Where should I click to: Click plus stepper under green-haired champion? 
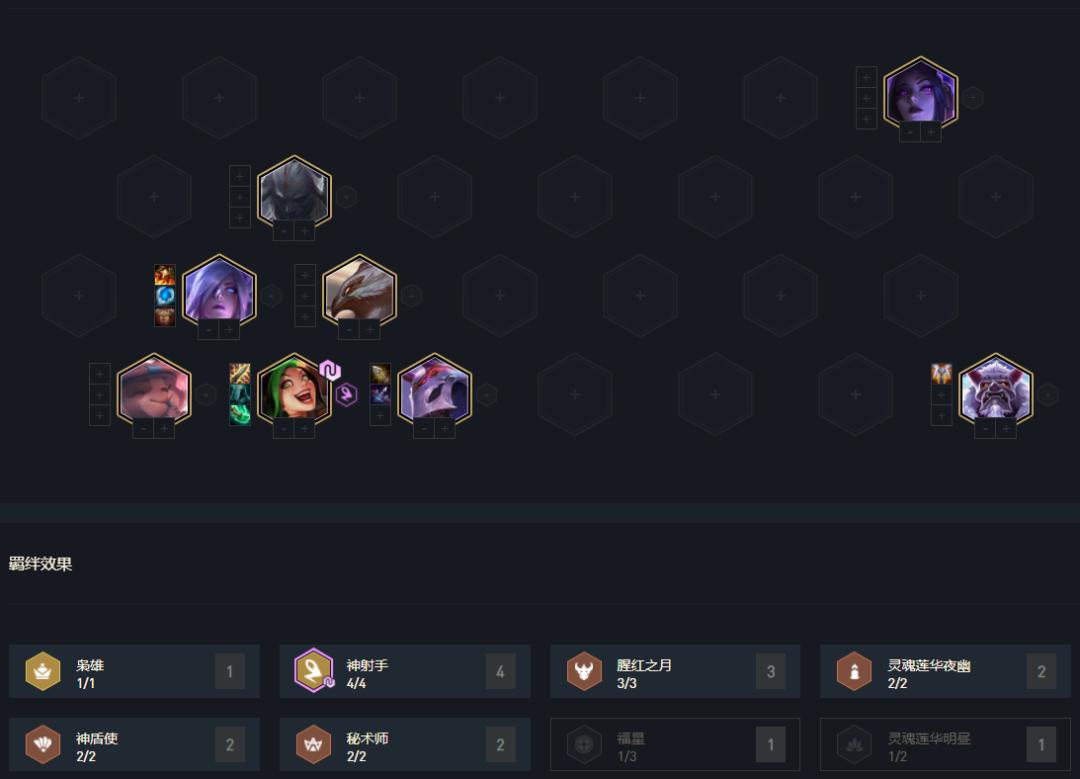pos(304,428)
